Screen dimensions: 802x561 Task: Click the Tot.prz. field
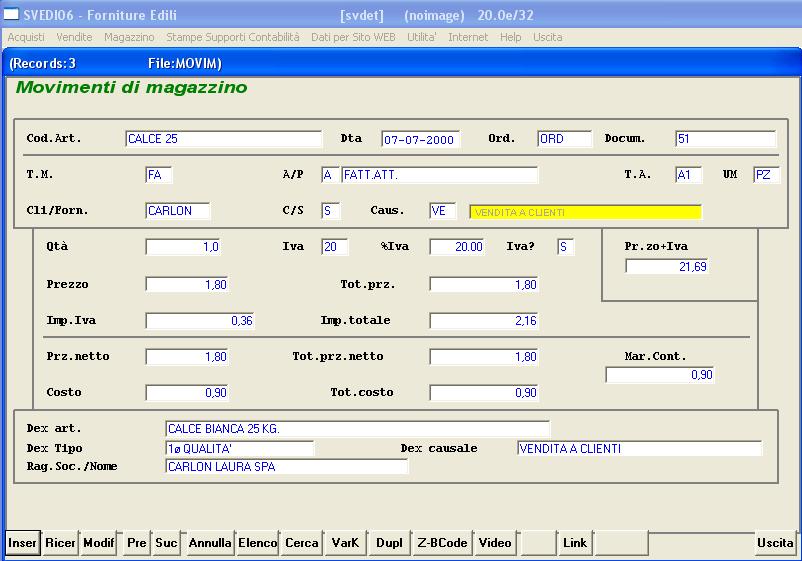tap(484, 284)
